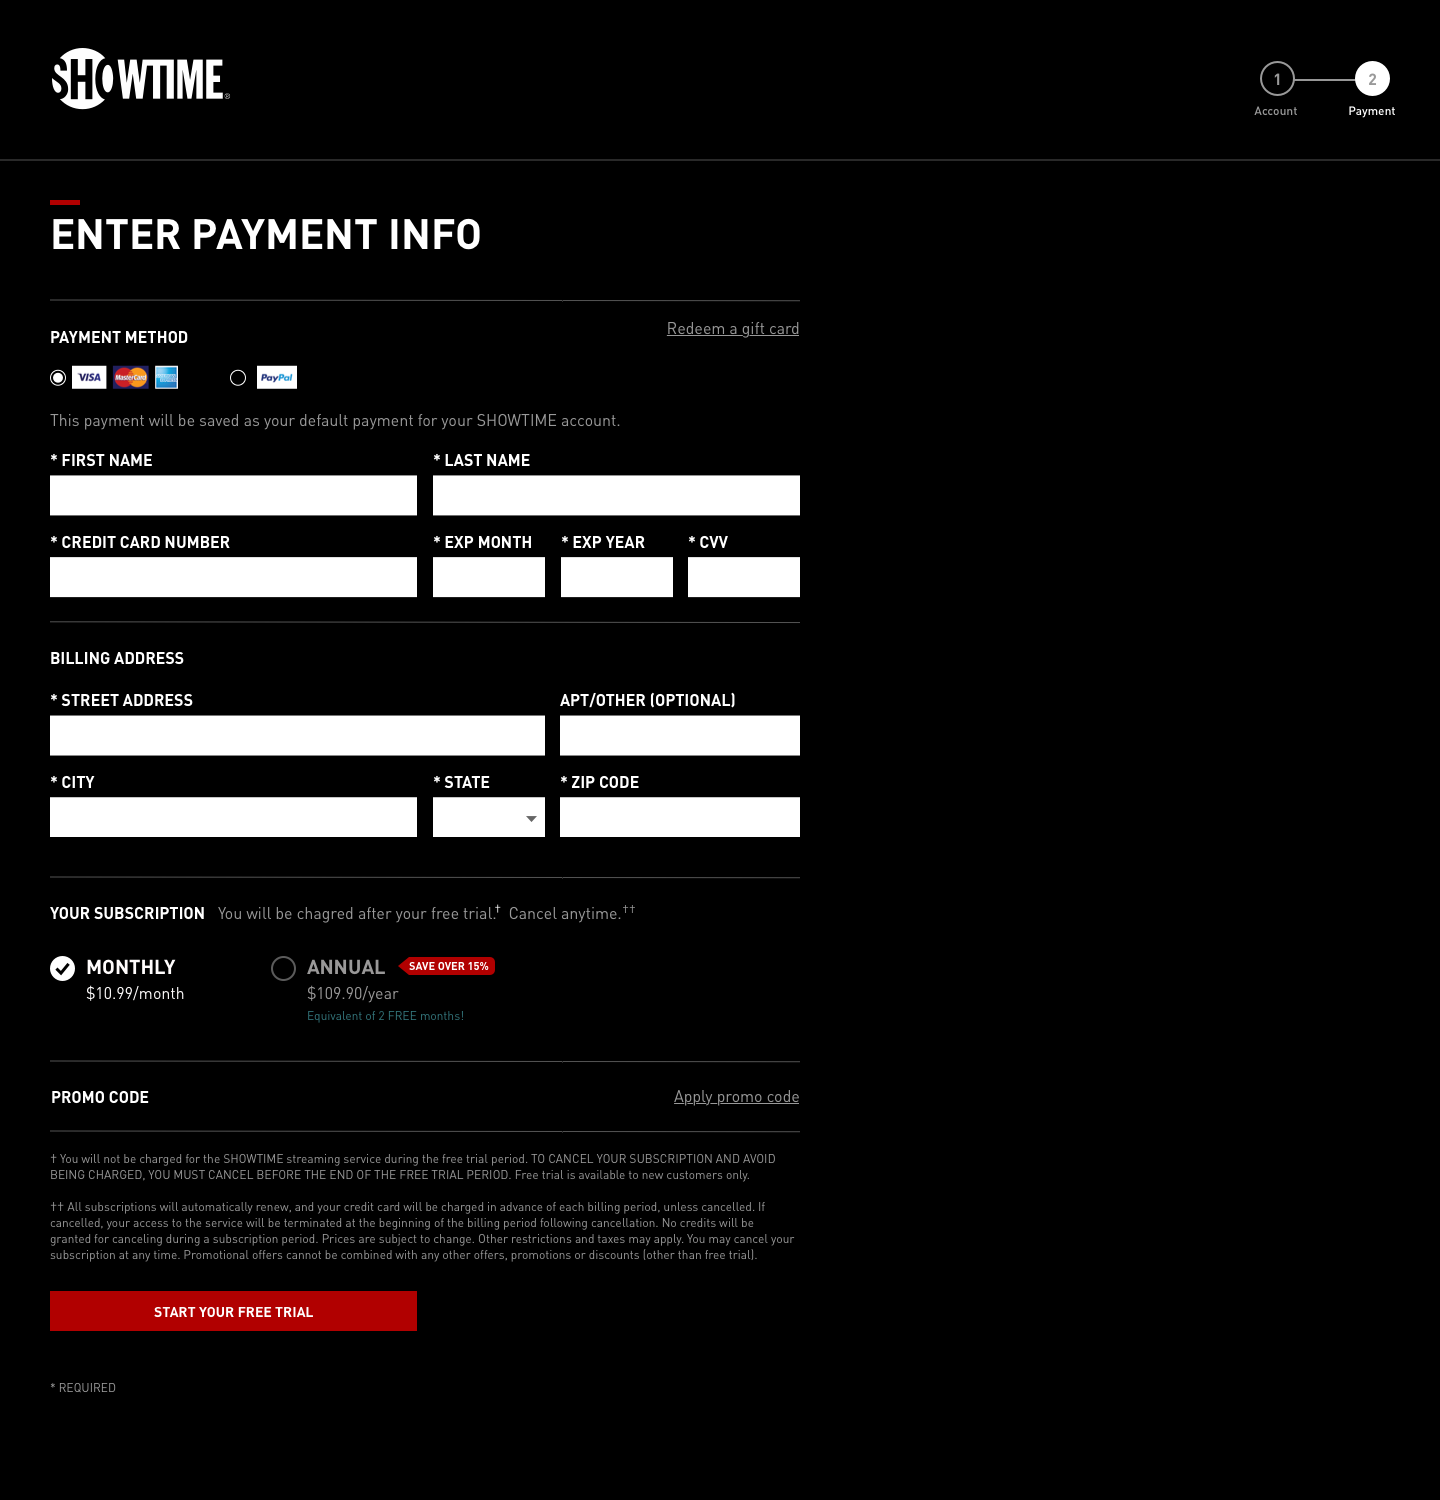Viewport: 1440px width, 1500px height.
Task: Click the Enter Payment Info heading
Action: (x=266, y=235)
